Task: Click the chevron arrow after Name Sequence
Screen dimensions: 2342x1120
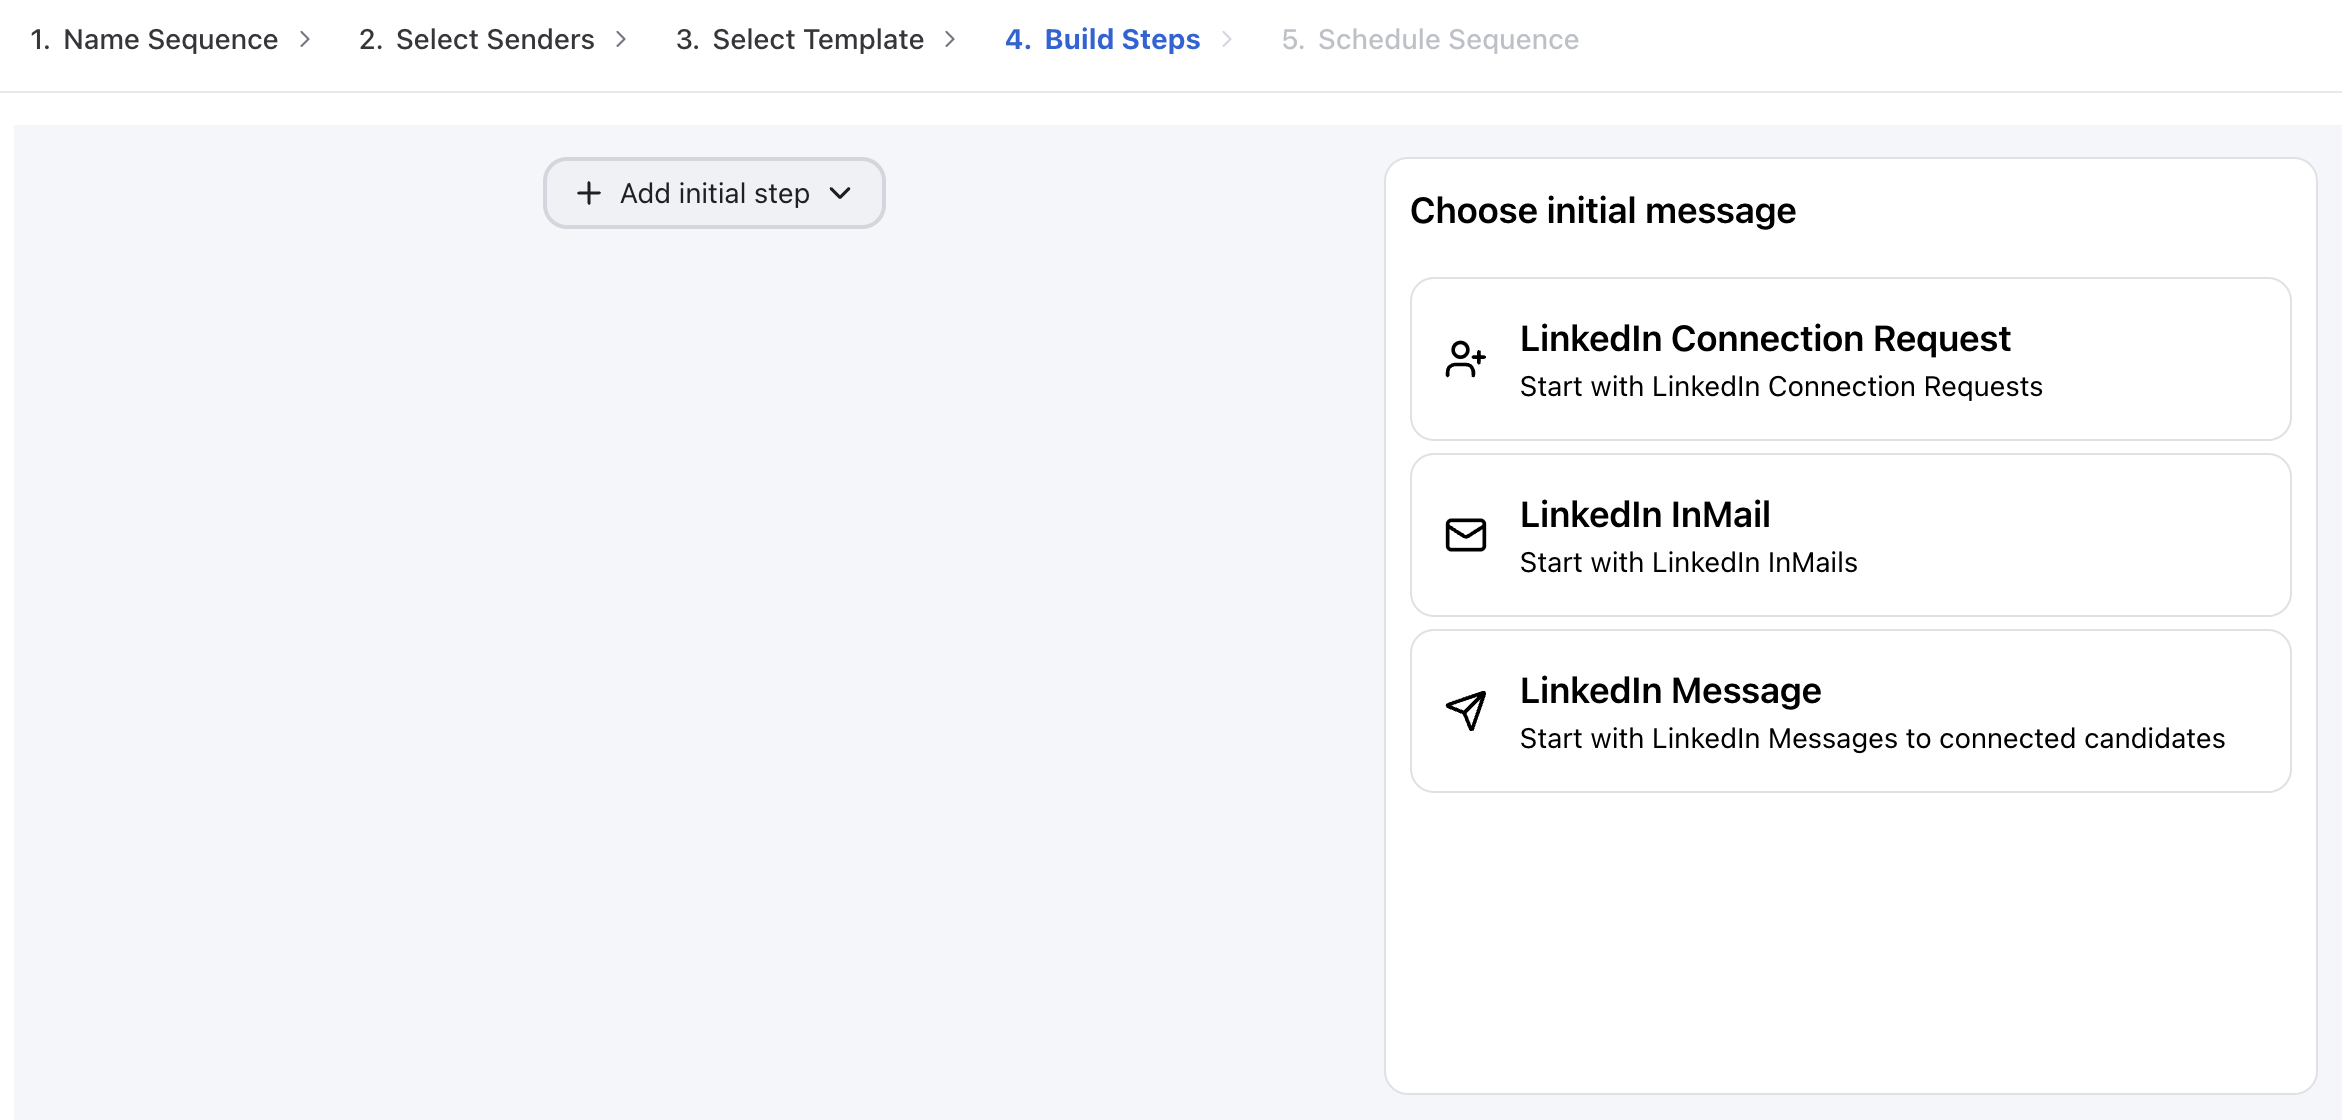Action: coord(306,39)
